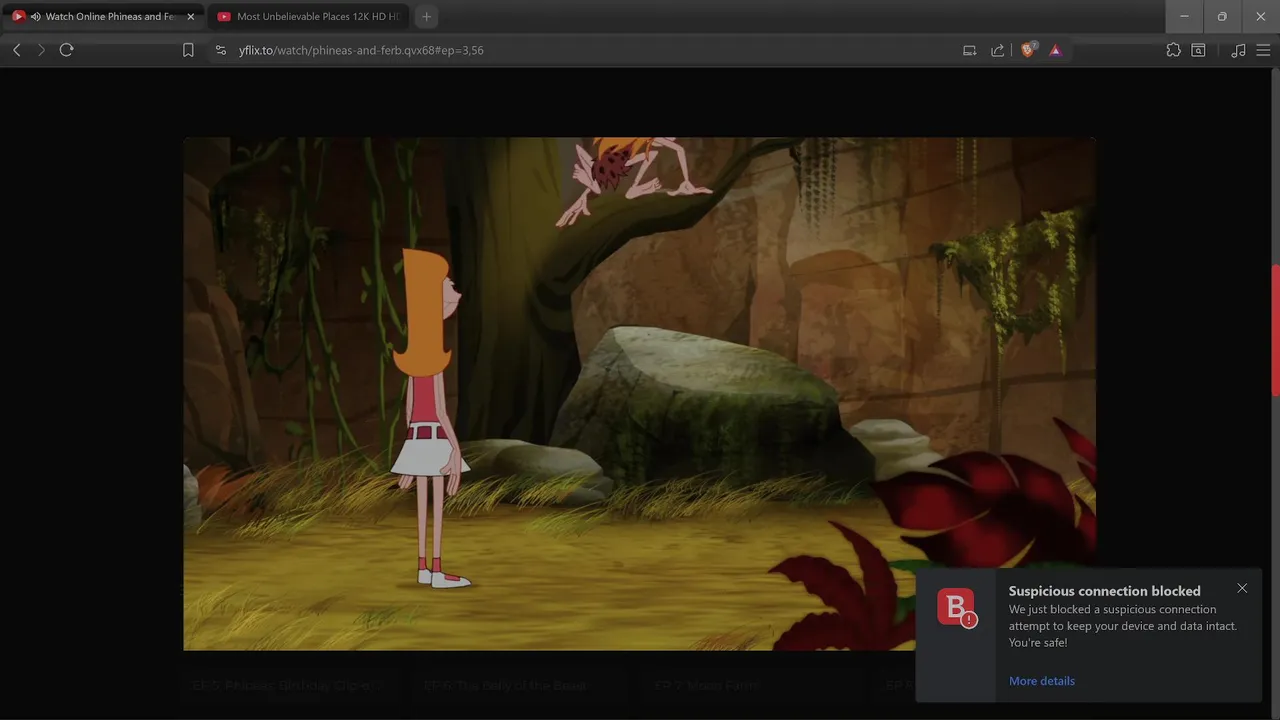Close the Brave browser window
The height and width of the screenshot is (720, 1280).
coord(1261,17)
